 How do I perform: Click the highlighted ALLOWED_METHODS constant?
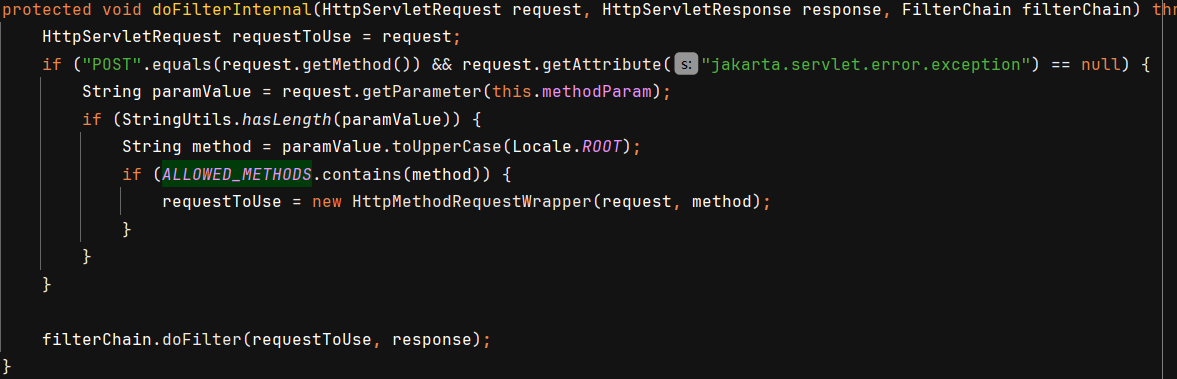tap(237, 174)
